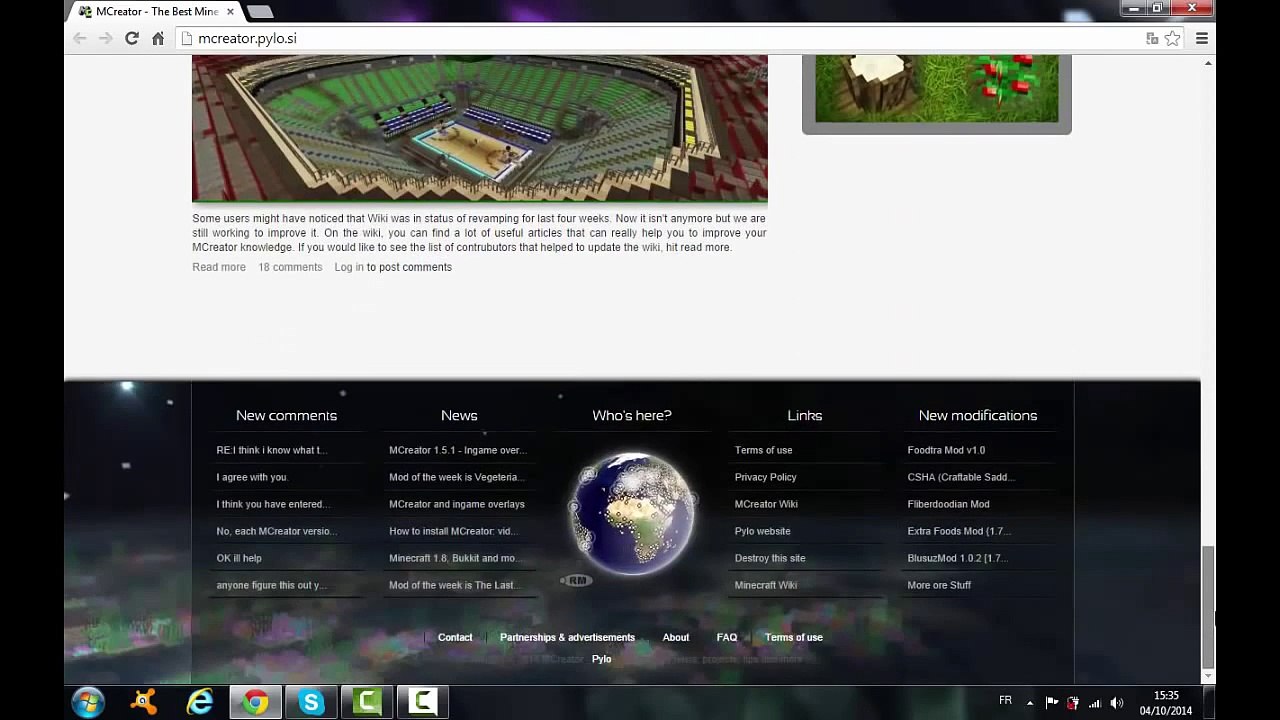Screen dimensions: 1280x720
Task: Open Privacy Policy link
Action: (765, 477)
